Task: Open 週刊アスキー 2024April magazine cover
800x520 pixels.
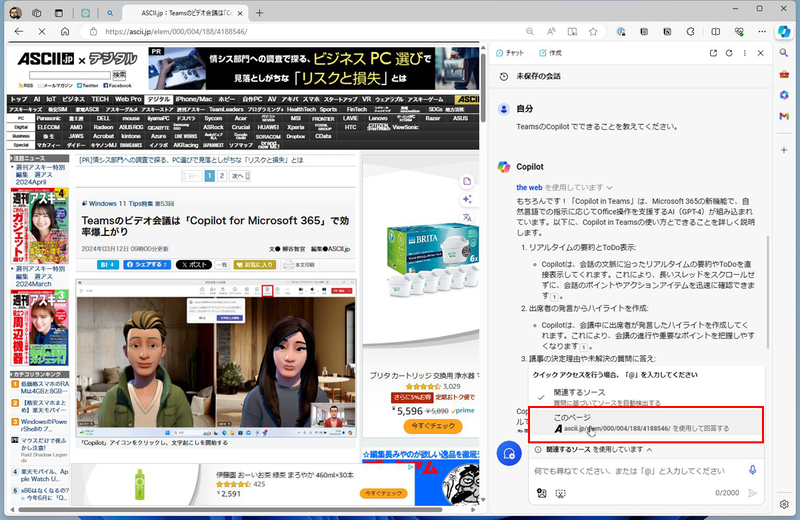Action: [39, 226]
